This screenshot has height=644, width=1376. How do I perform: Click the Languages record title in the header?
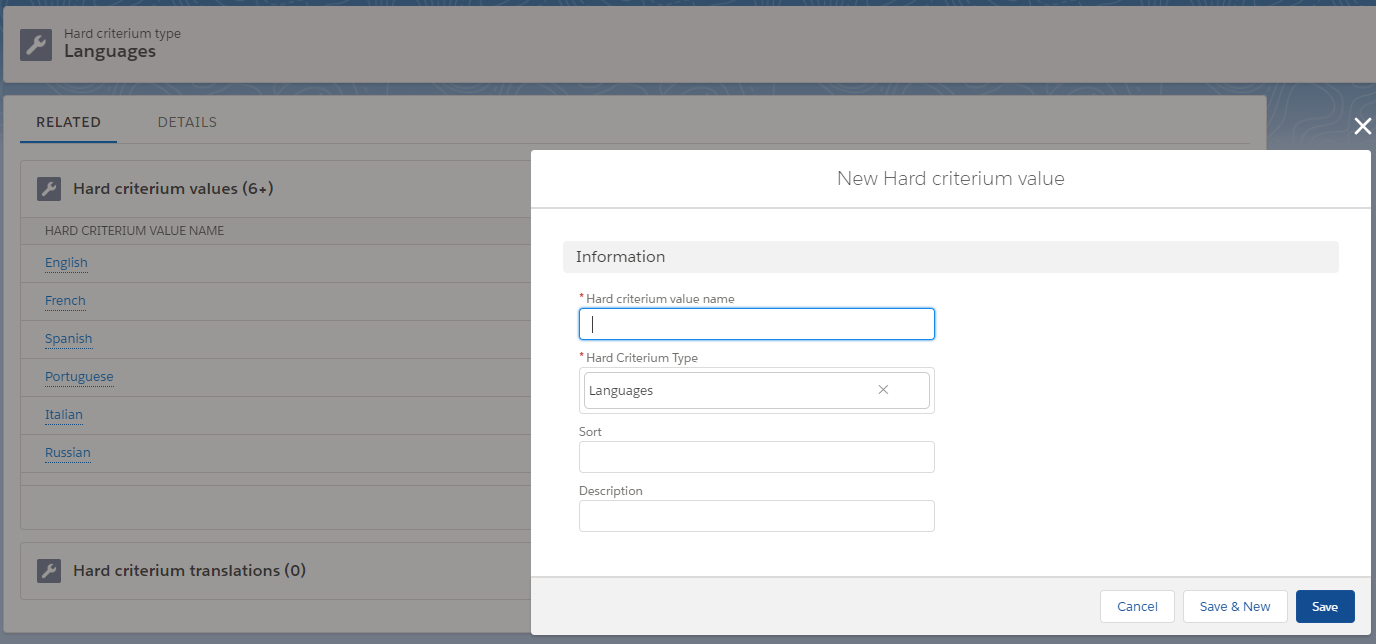coord(110,51)
